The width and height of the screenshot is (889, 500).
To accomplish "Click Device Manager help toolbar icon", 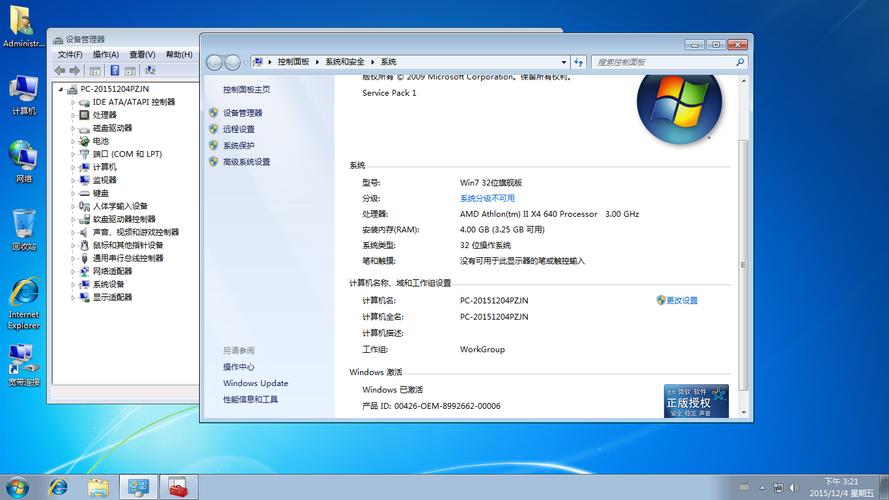I will click(x=115, y=70).
